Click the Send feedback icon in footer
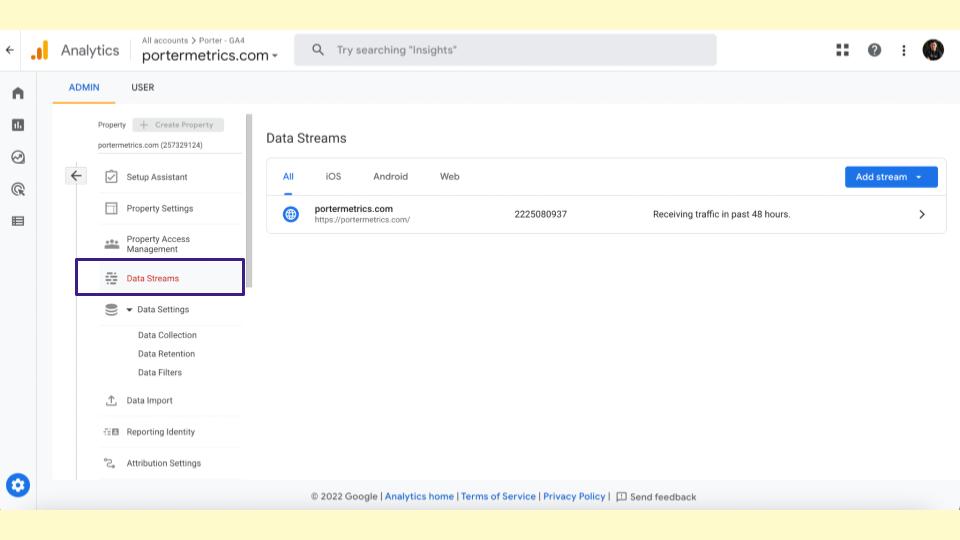Viewport: 960px width, 540px height. (x=621, y=497)
